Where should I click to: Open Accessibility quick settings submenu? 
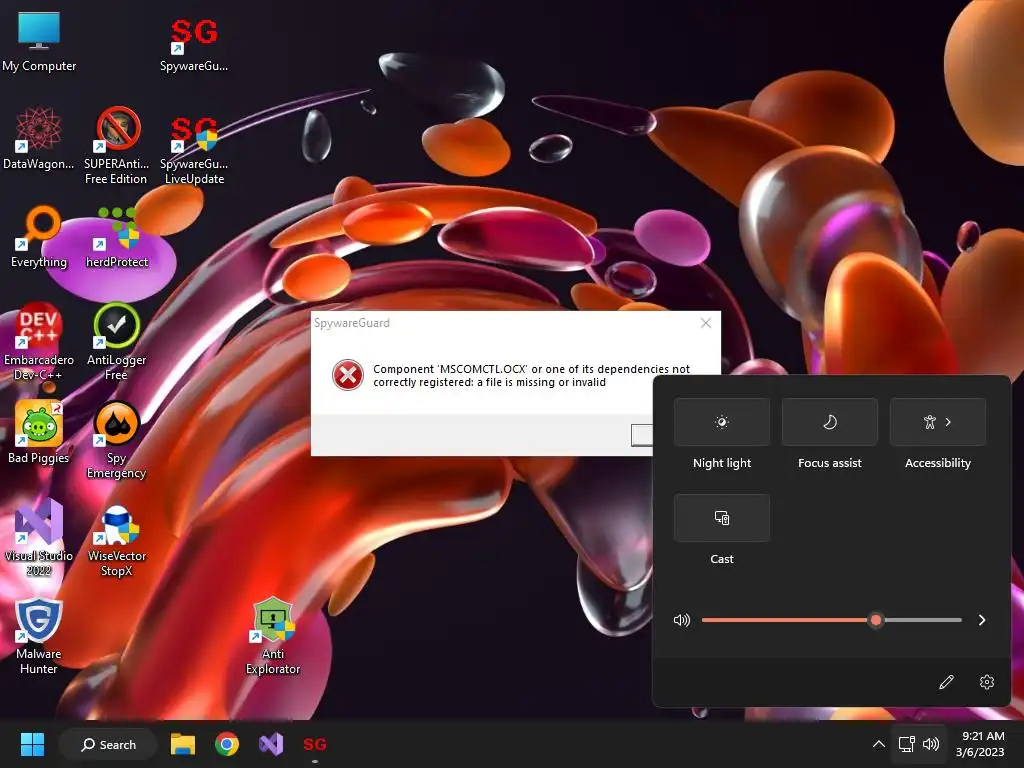point(938,422)
